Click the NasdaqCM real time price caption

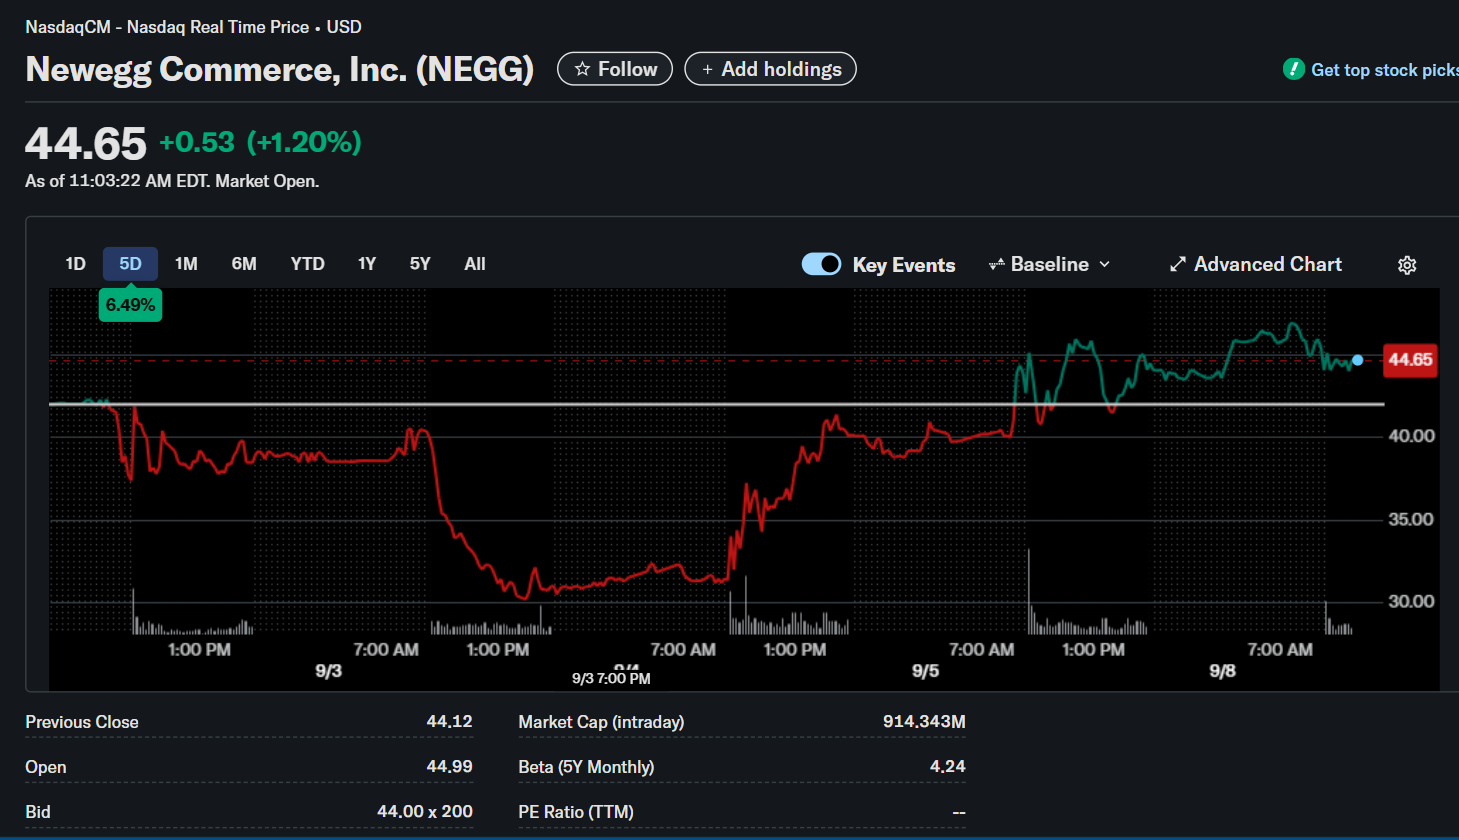pos(193,27)
